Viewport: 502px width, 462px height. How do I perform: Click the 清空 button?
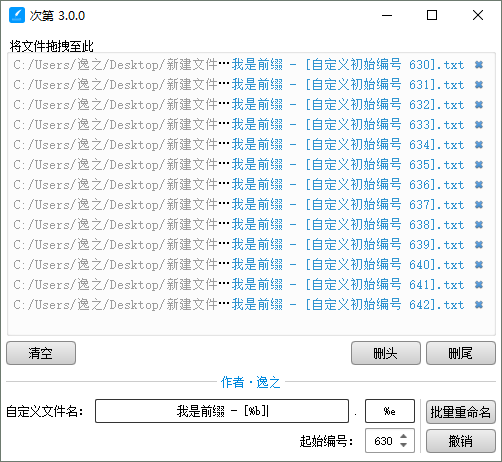coord(41,353)
